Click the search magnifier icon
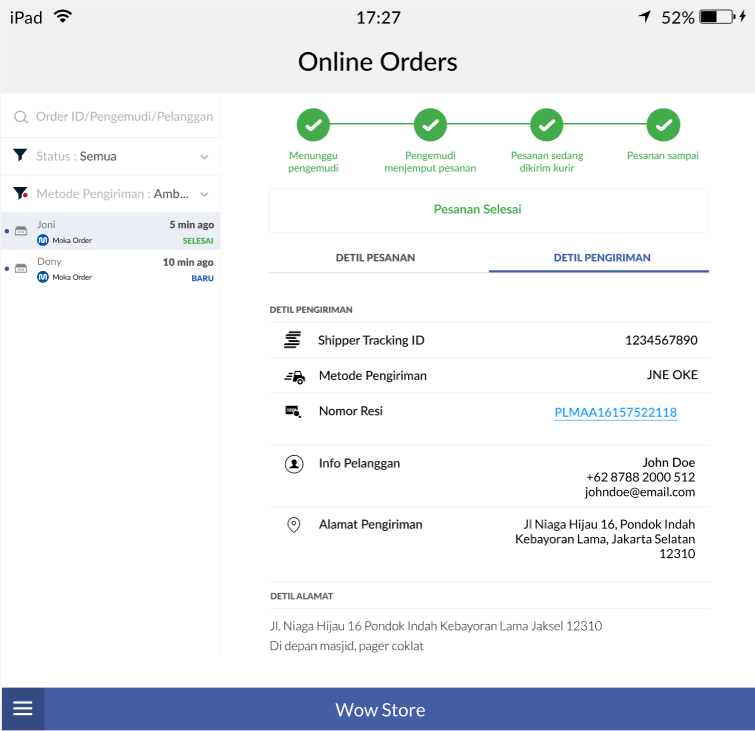The height and width of the screenshot is (731, 755). click(x=20, y=117)
